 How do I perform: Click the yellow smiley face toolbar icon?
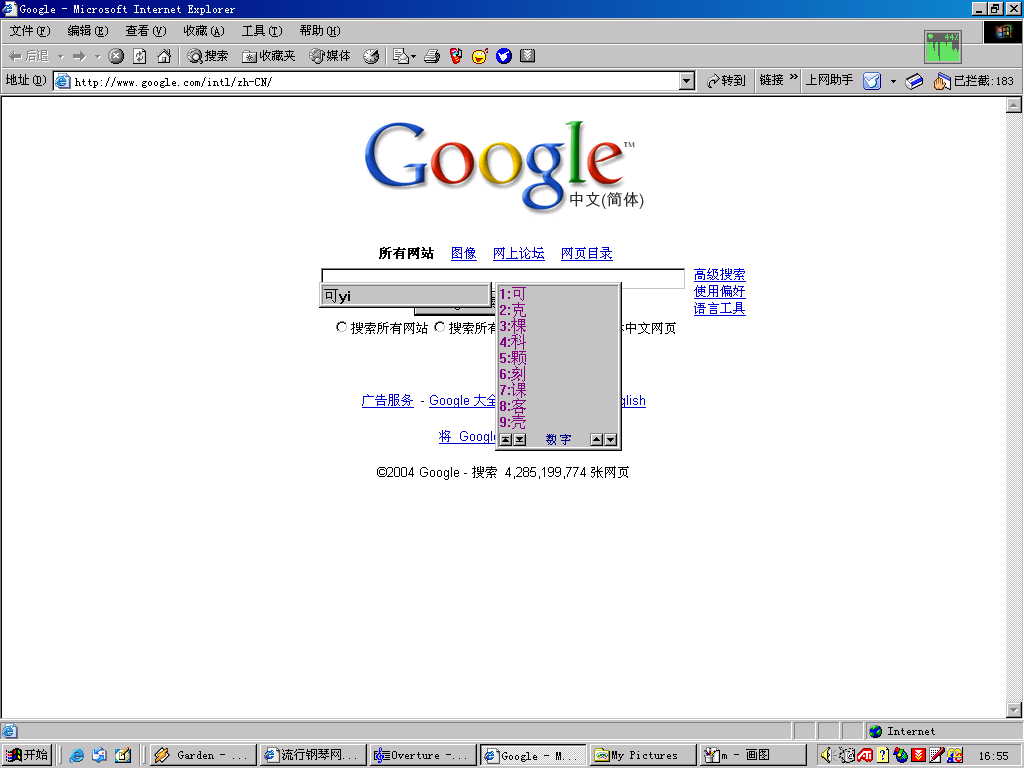point(479,56)
